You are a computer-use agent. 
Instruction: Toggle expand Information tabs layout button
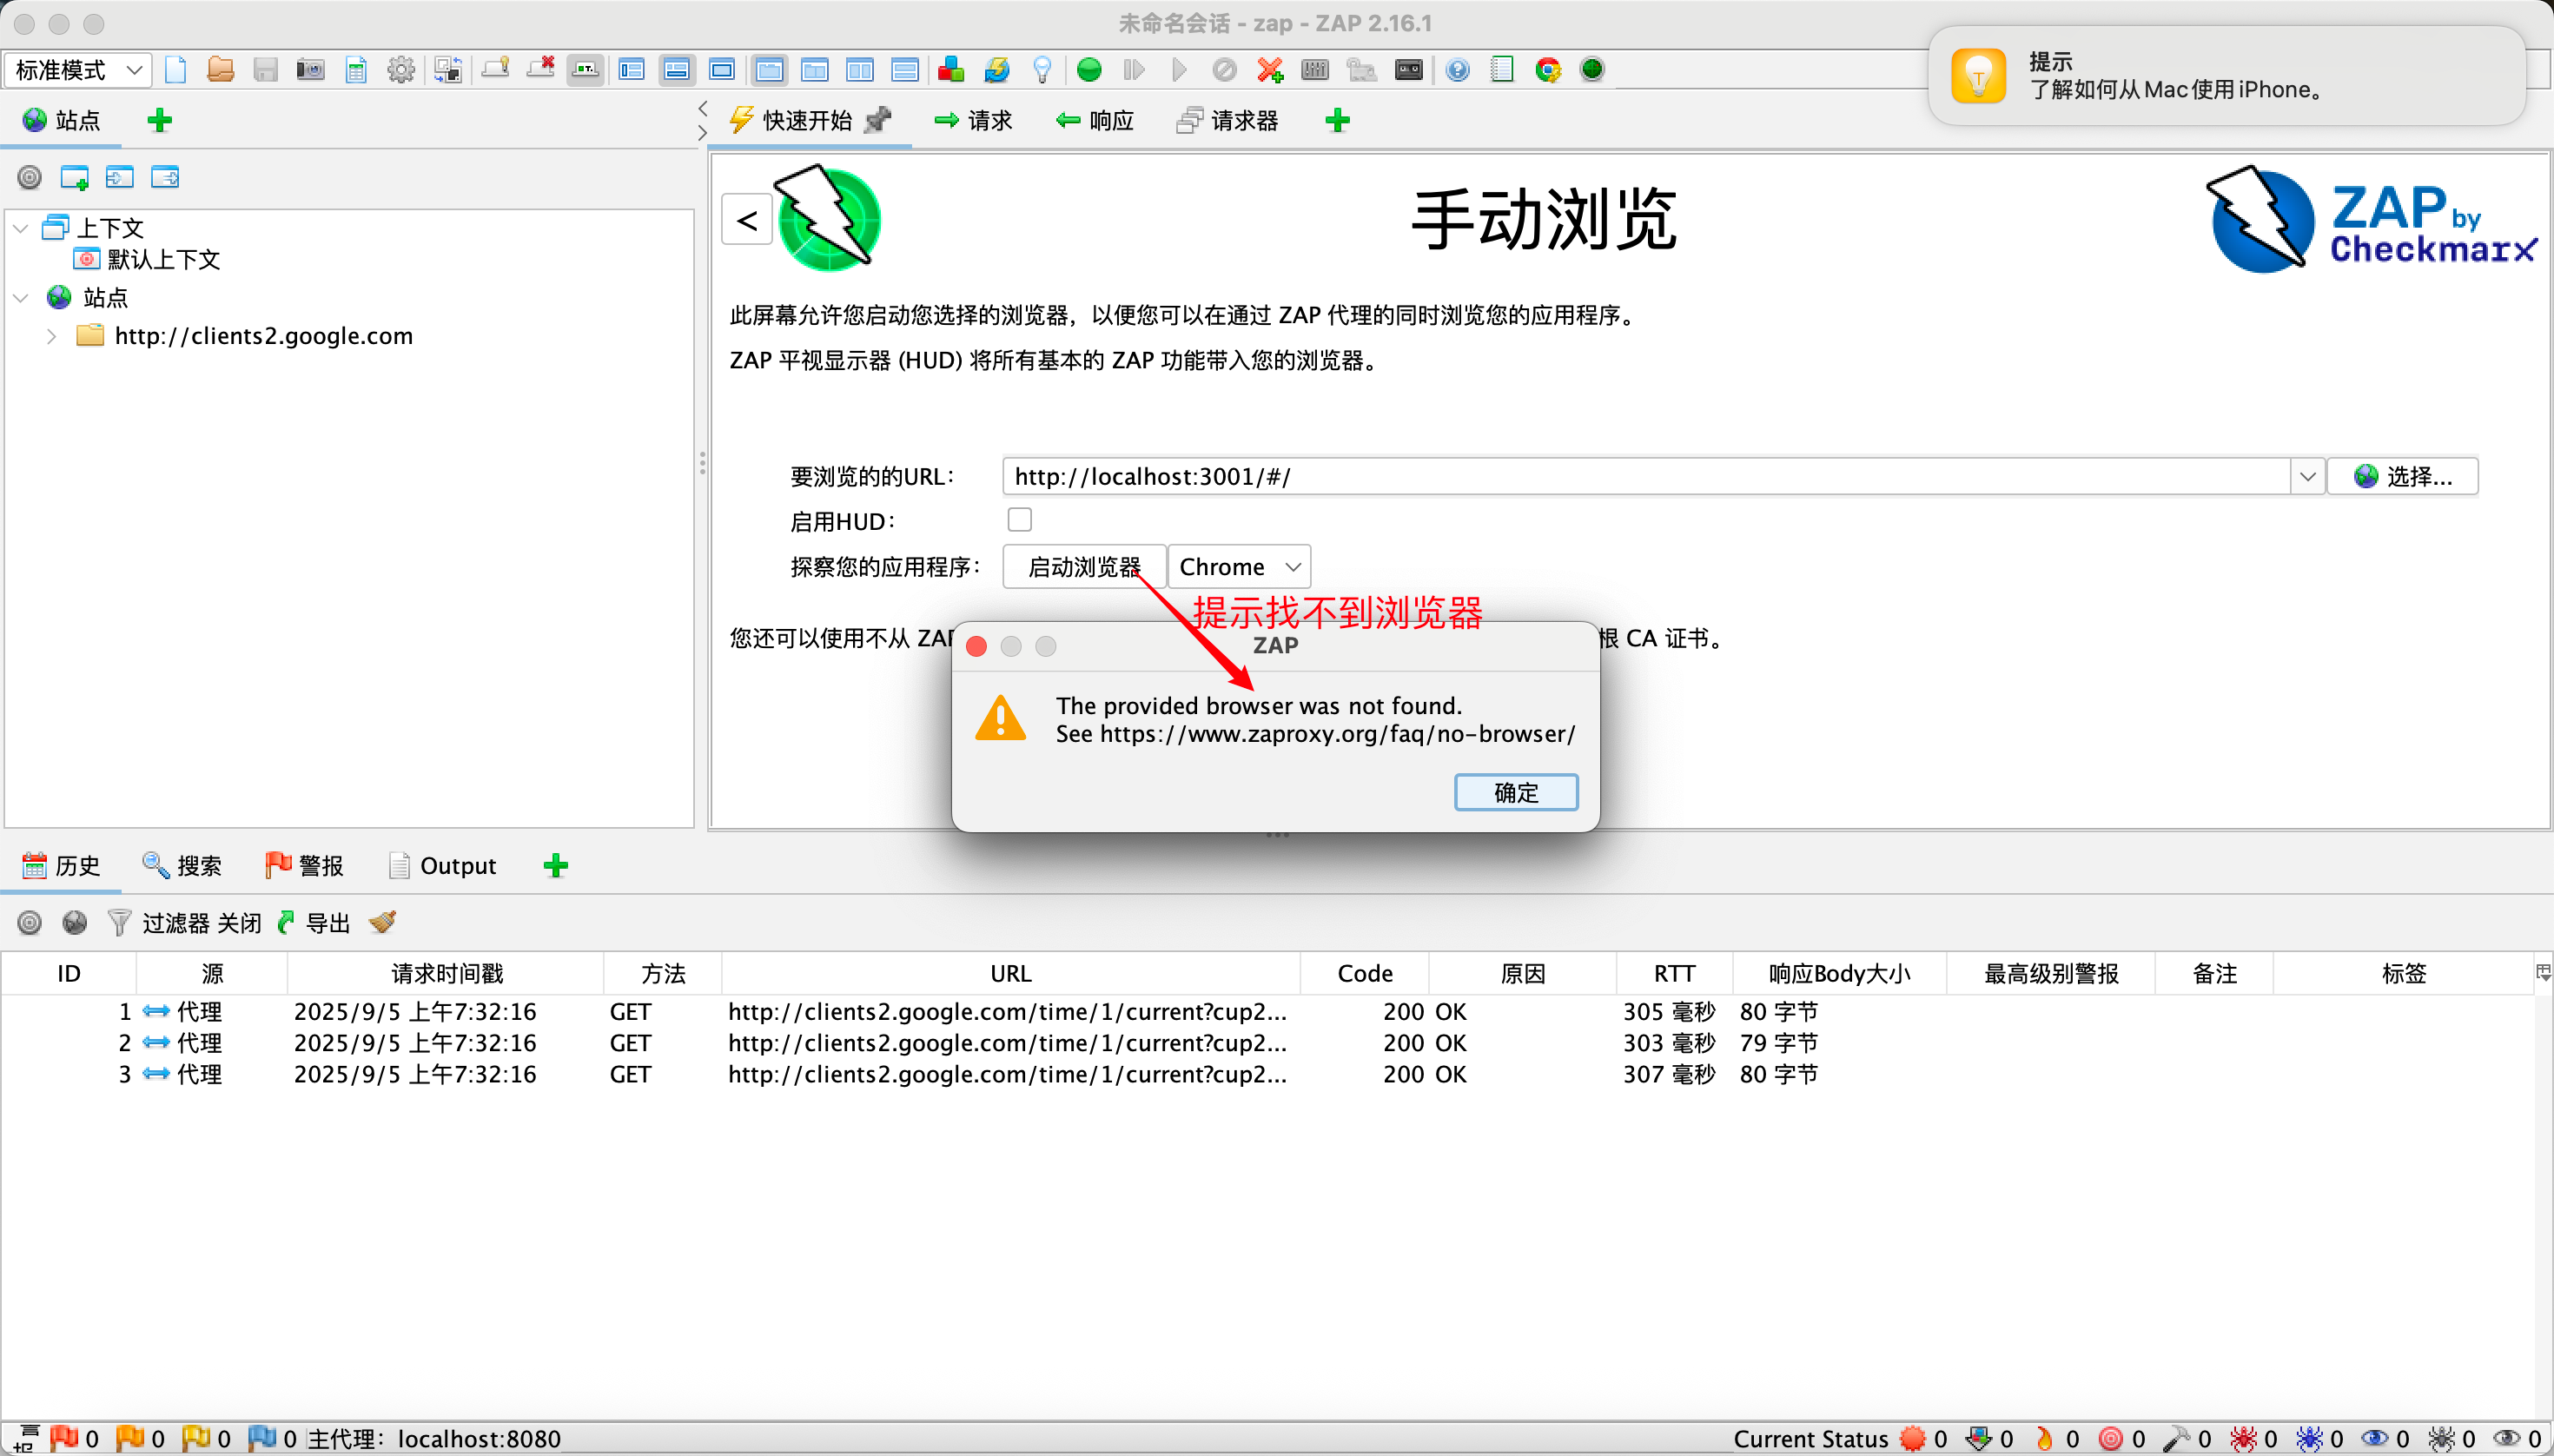[x=677, y=70]
